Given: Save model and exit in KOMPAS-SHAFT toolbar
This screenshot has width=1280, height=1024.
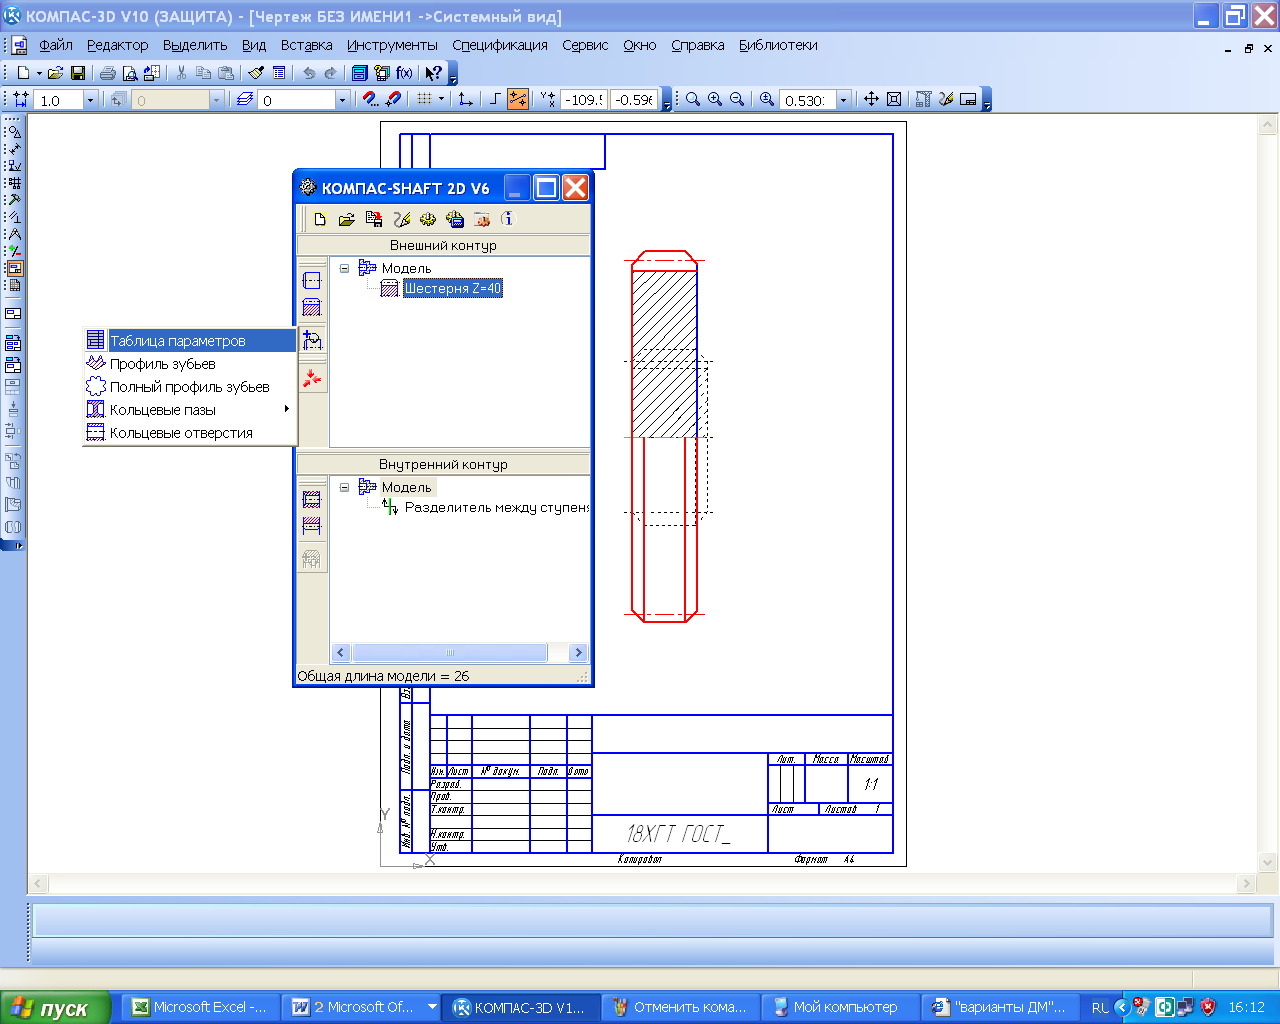Looking at the screenshot, I should pyautogui.click(x=373, y=219).
